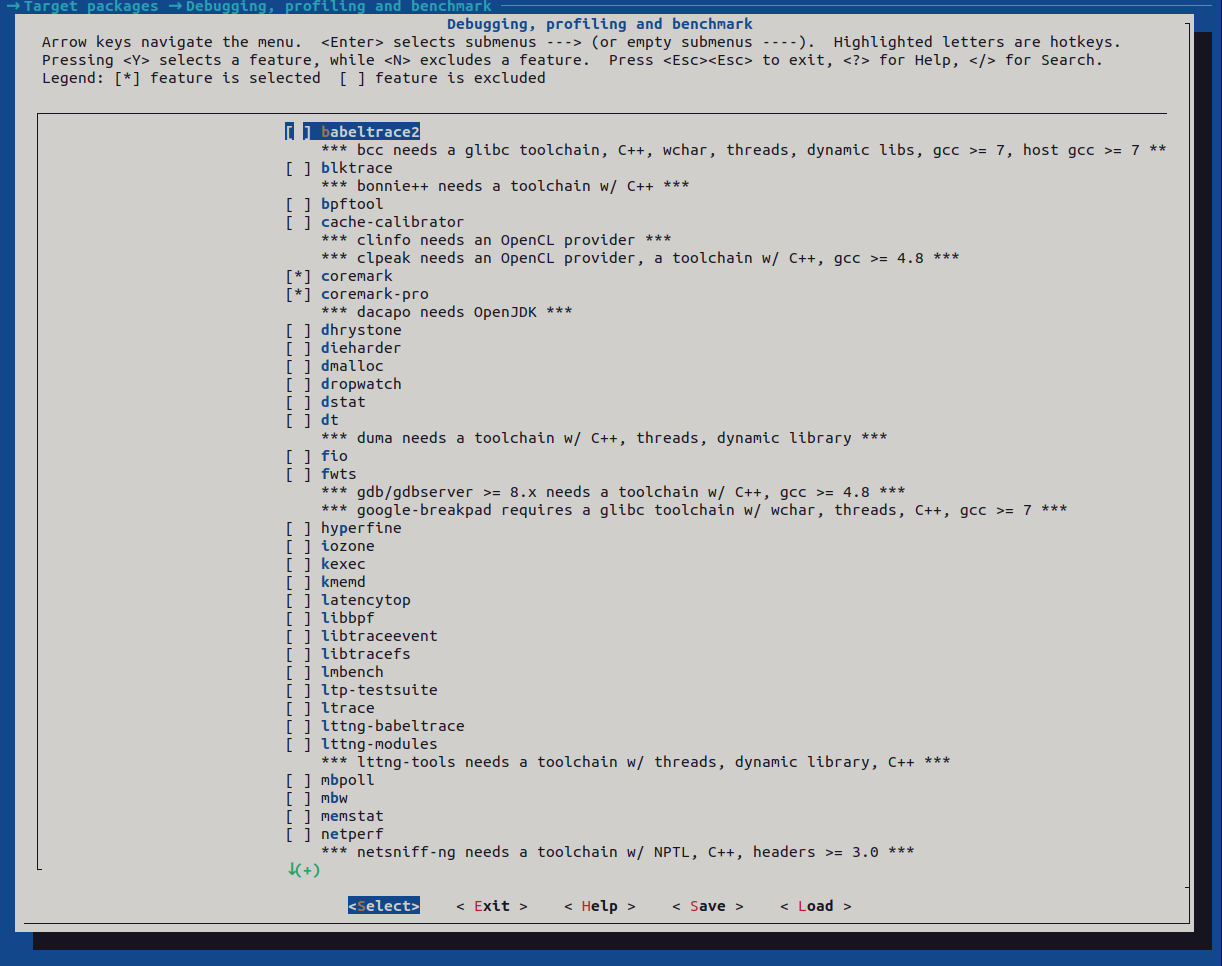The height and width of the screenshot is (966, 1222).
Task: Click the dacapo needs OpenJDK comment
Action: point(447,312)
